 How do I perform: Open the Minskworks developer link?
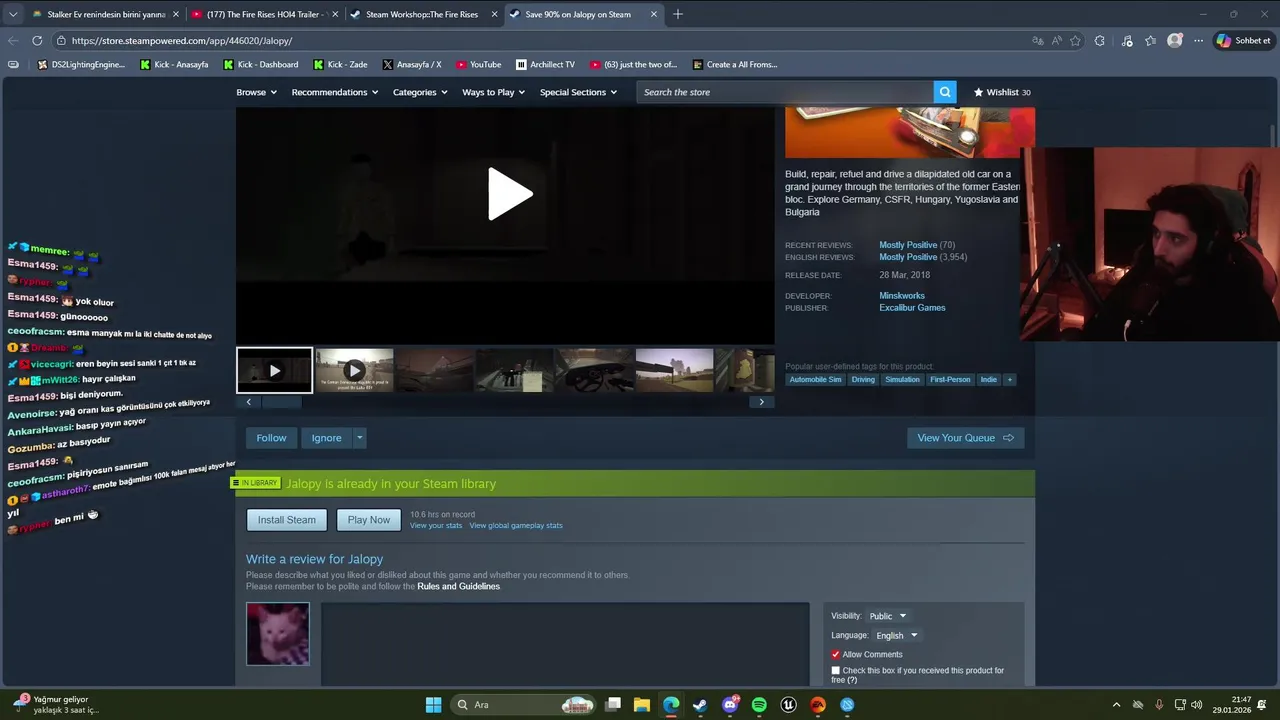[x=902, y=296]
